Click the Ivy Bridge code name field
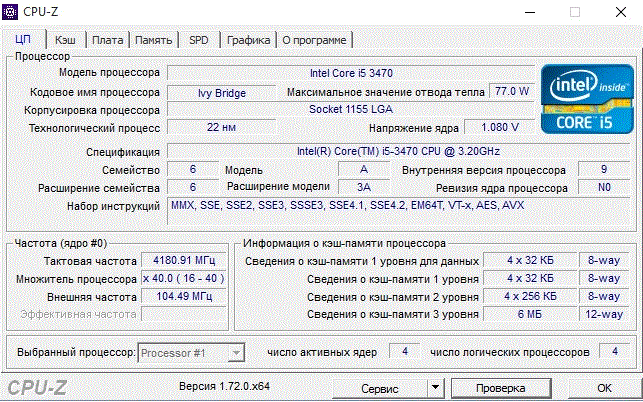 pyautogui.click(x=221, y=93)
